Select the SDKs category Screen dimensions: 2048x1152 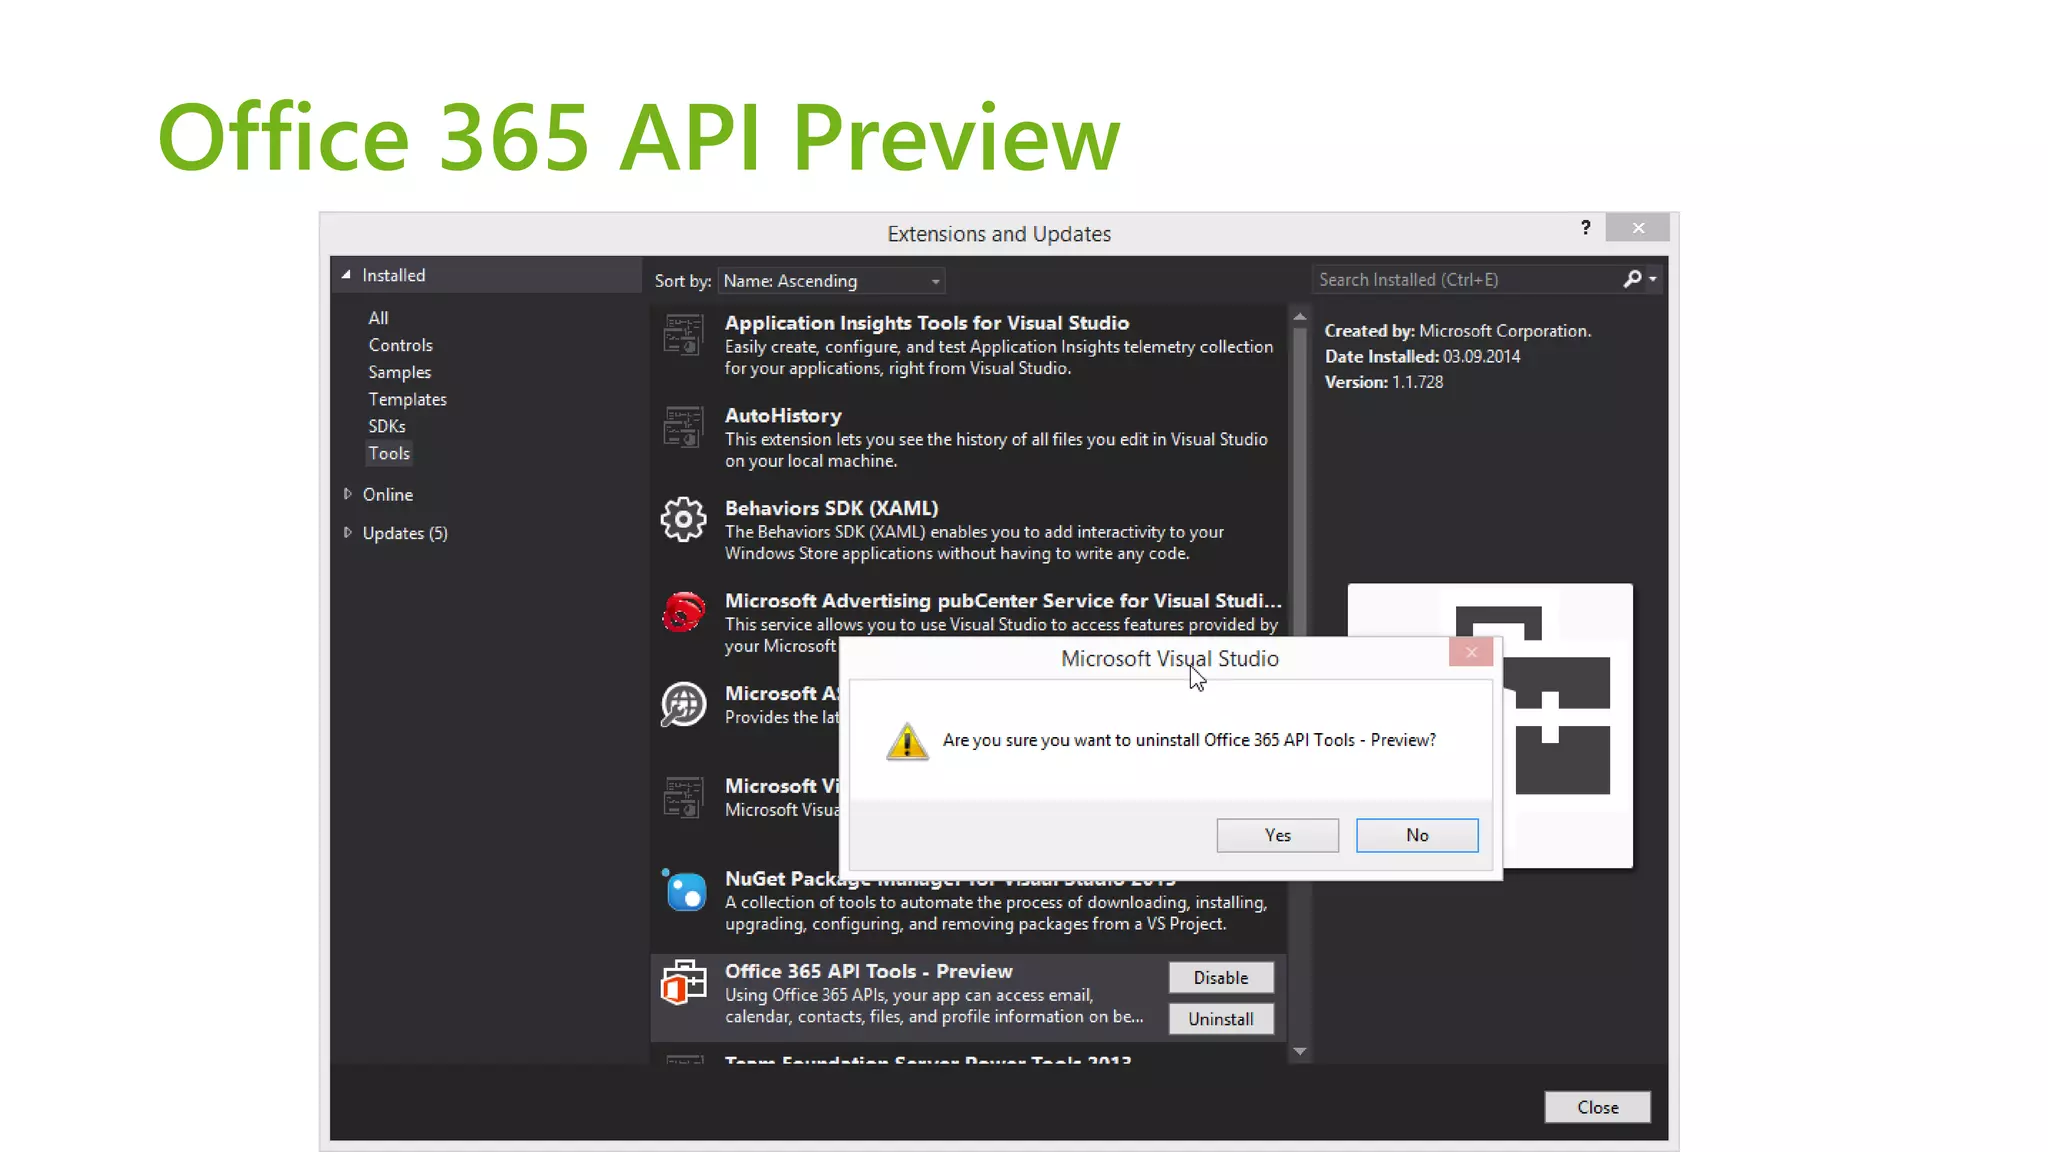tap(386, 426)
